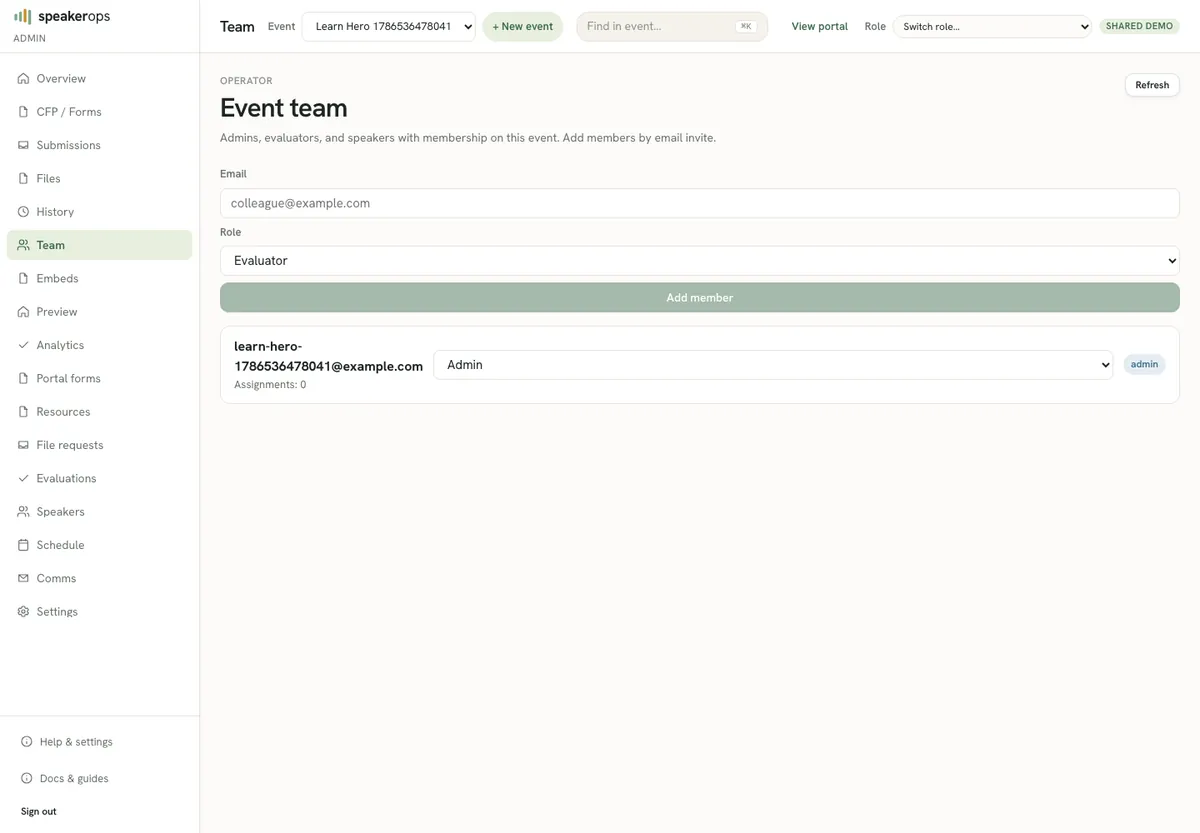Screen dimensions: 1200x833
Task: Open the Switch role dropdown
Action: point(992,26)
